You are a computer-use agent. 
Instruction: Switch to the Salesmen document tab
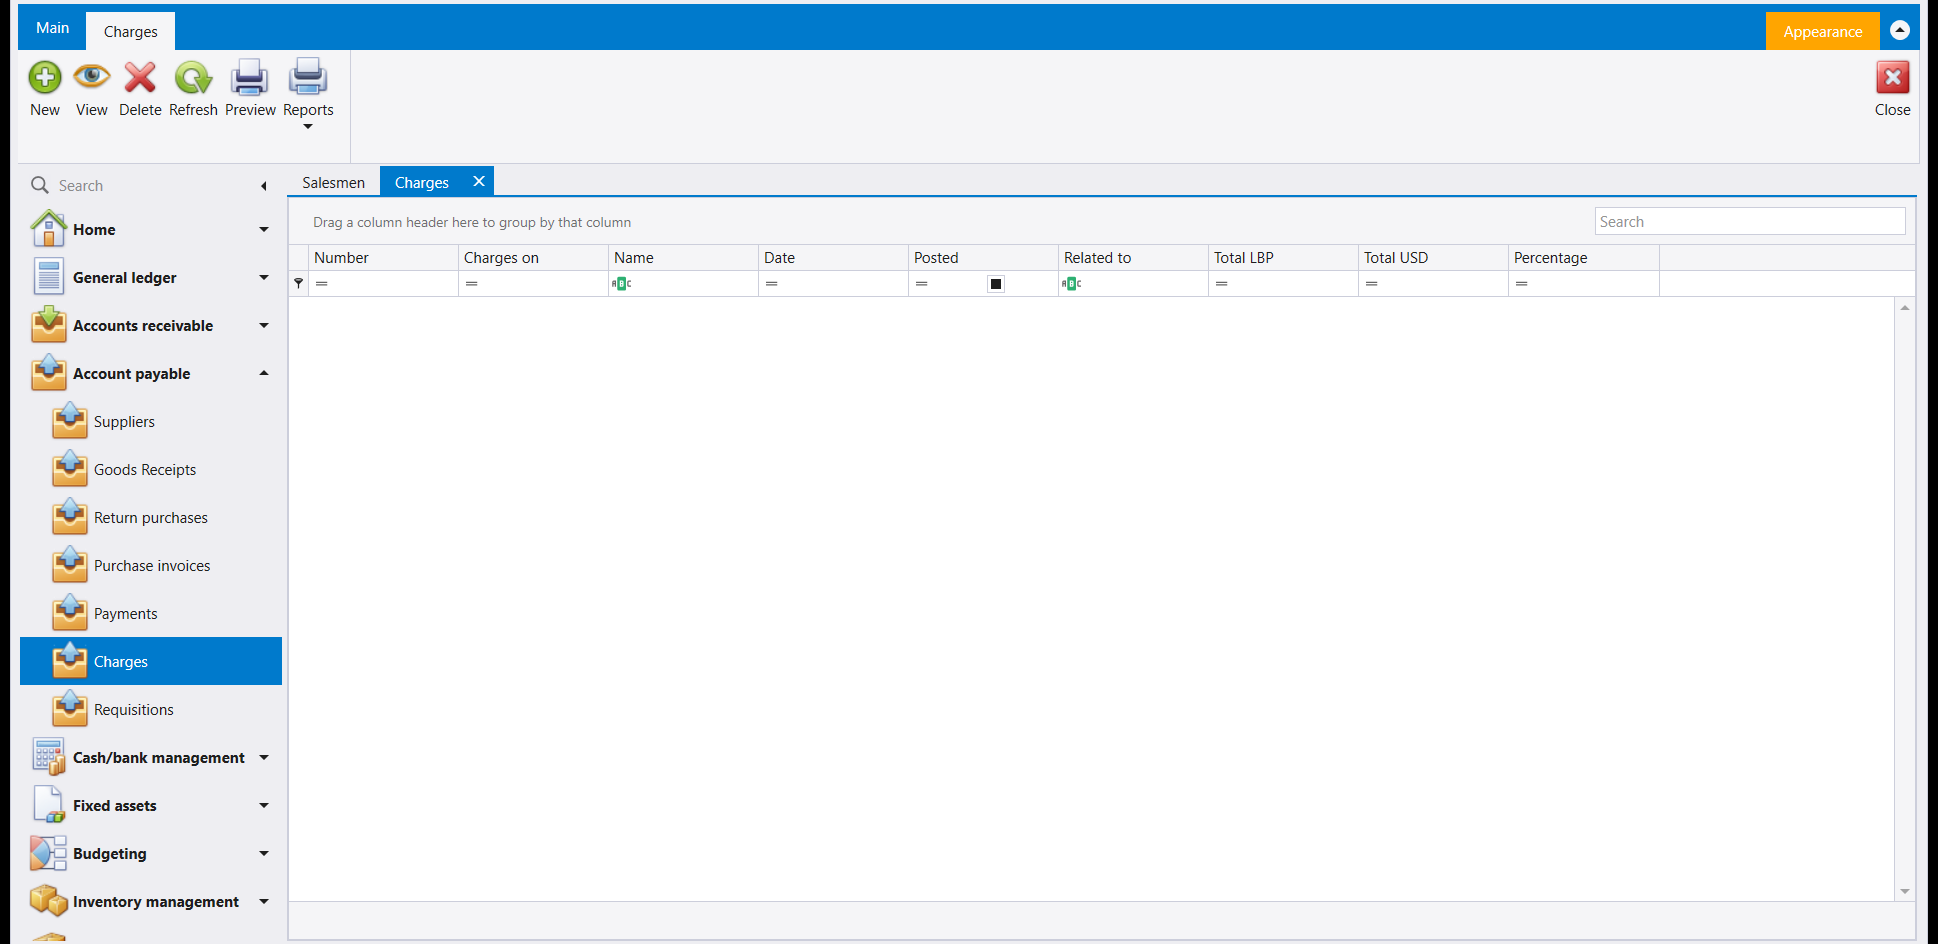click(334, 182)
